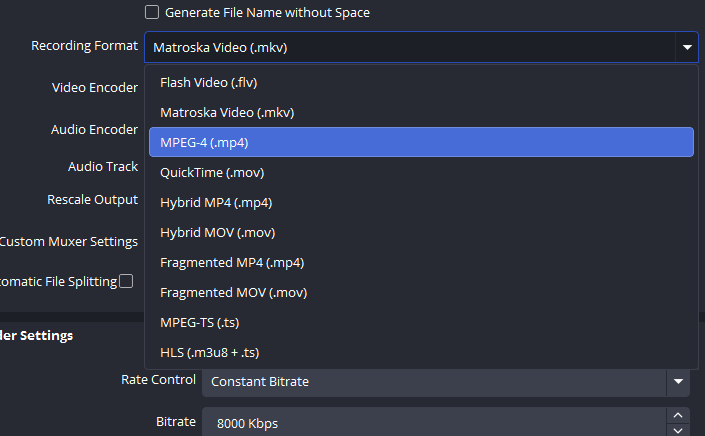Select Hybrid MP4 (.mp4) option
The image size is (705, 436).
[x=421, y=202]
